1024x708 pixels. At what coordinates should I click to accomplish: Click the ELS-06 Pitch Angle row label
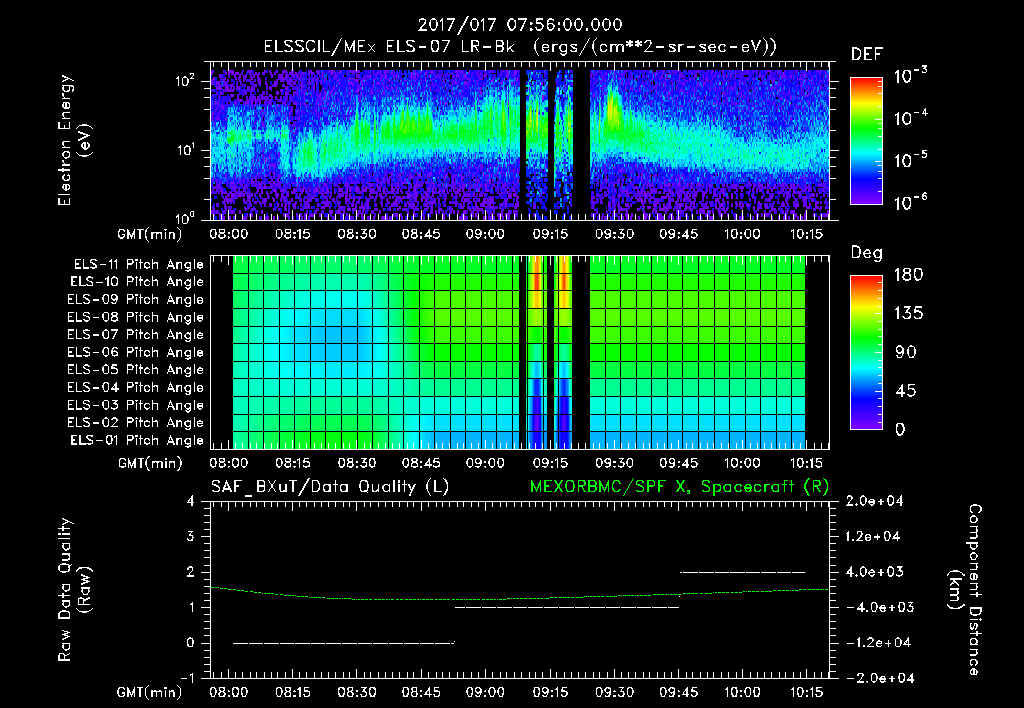(x=136, y=353)
